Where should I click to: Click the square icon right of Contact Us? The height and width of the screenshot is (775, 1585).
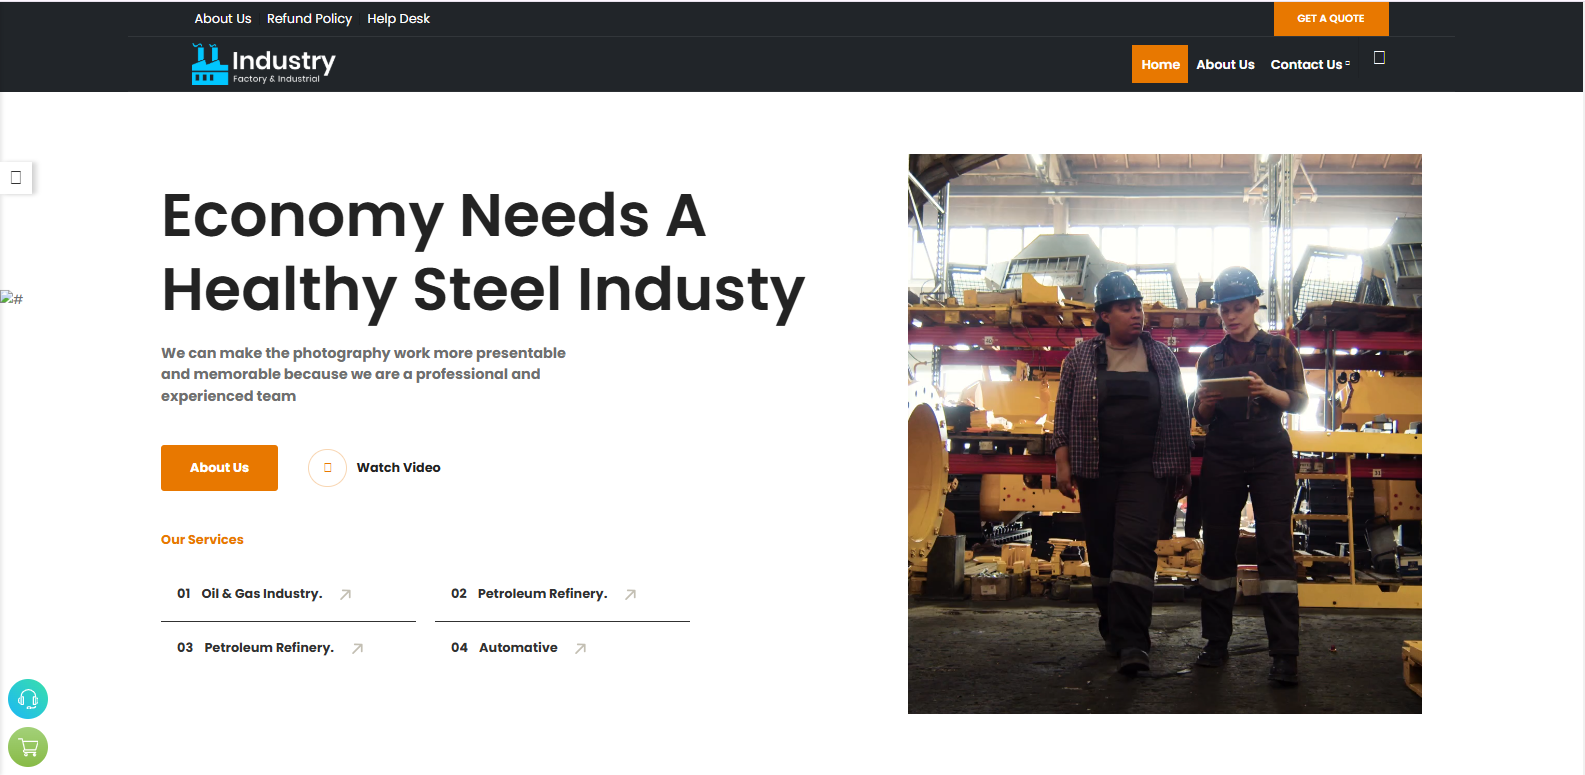pos(1379,58)
